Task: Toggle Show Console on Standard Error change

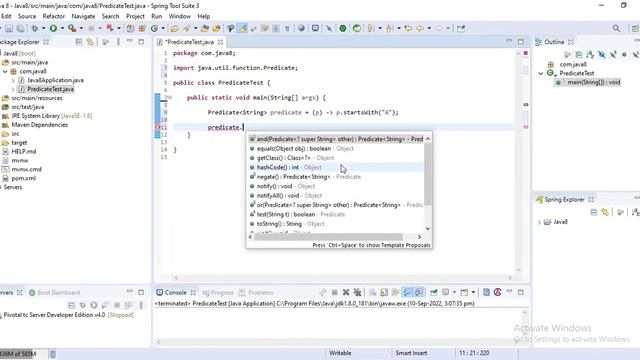Action: [419, 292]
